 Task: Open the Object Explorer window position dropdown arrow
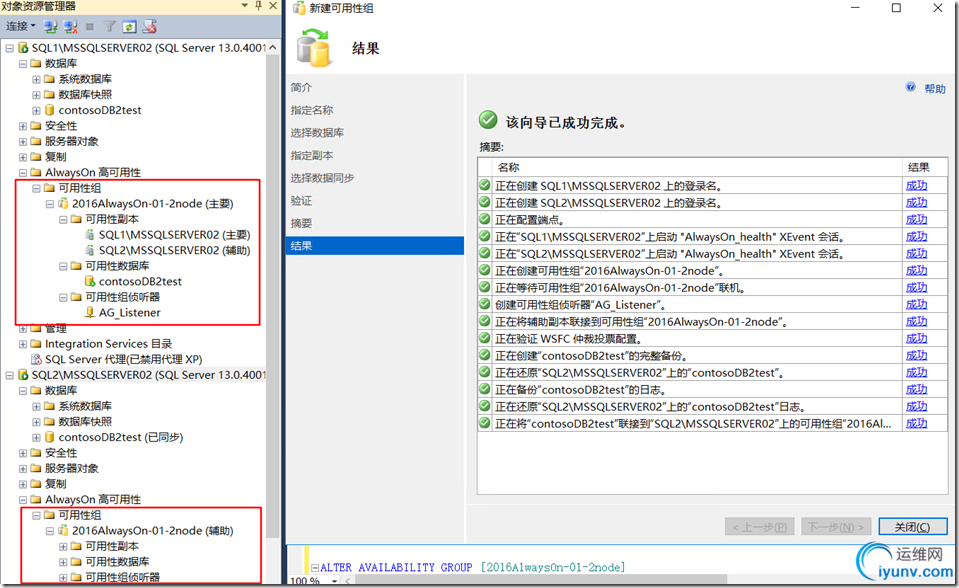pyautogui.click(x=245, y=6)
